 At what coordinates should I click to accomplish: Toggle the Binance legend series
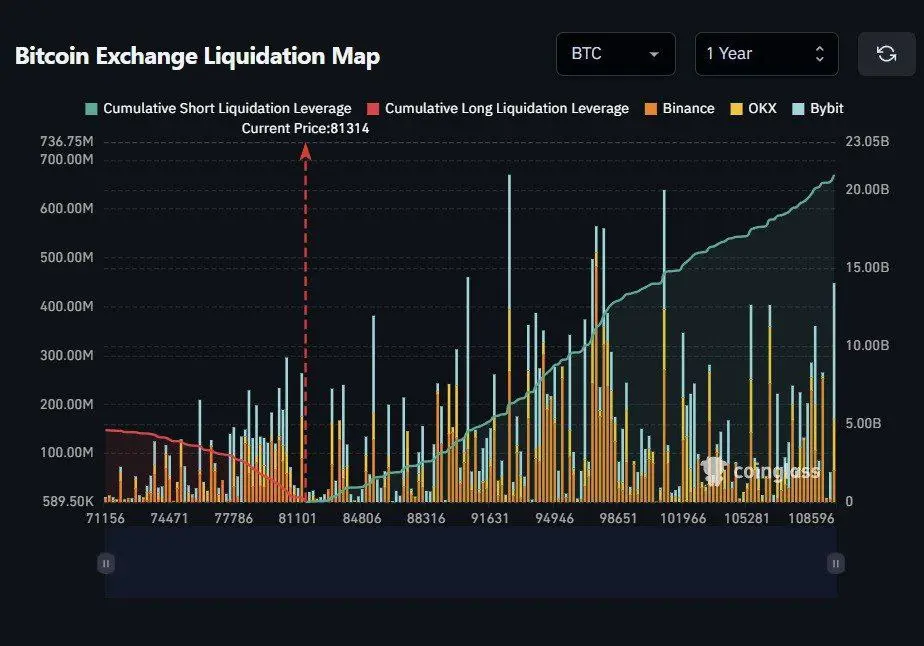679,108
